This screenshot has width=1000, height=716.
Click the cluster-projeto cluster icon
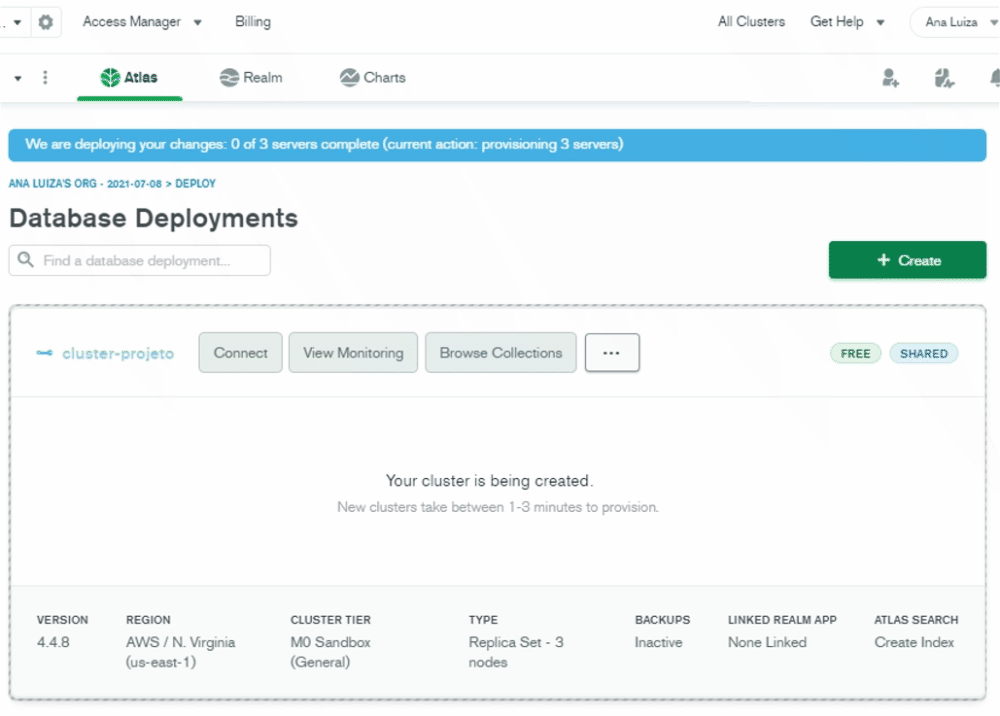(x=45, y=353)
